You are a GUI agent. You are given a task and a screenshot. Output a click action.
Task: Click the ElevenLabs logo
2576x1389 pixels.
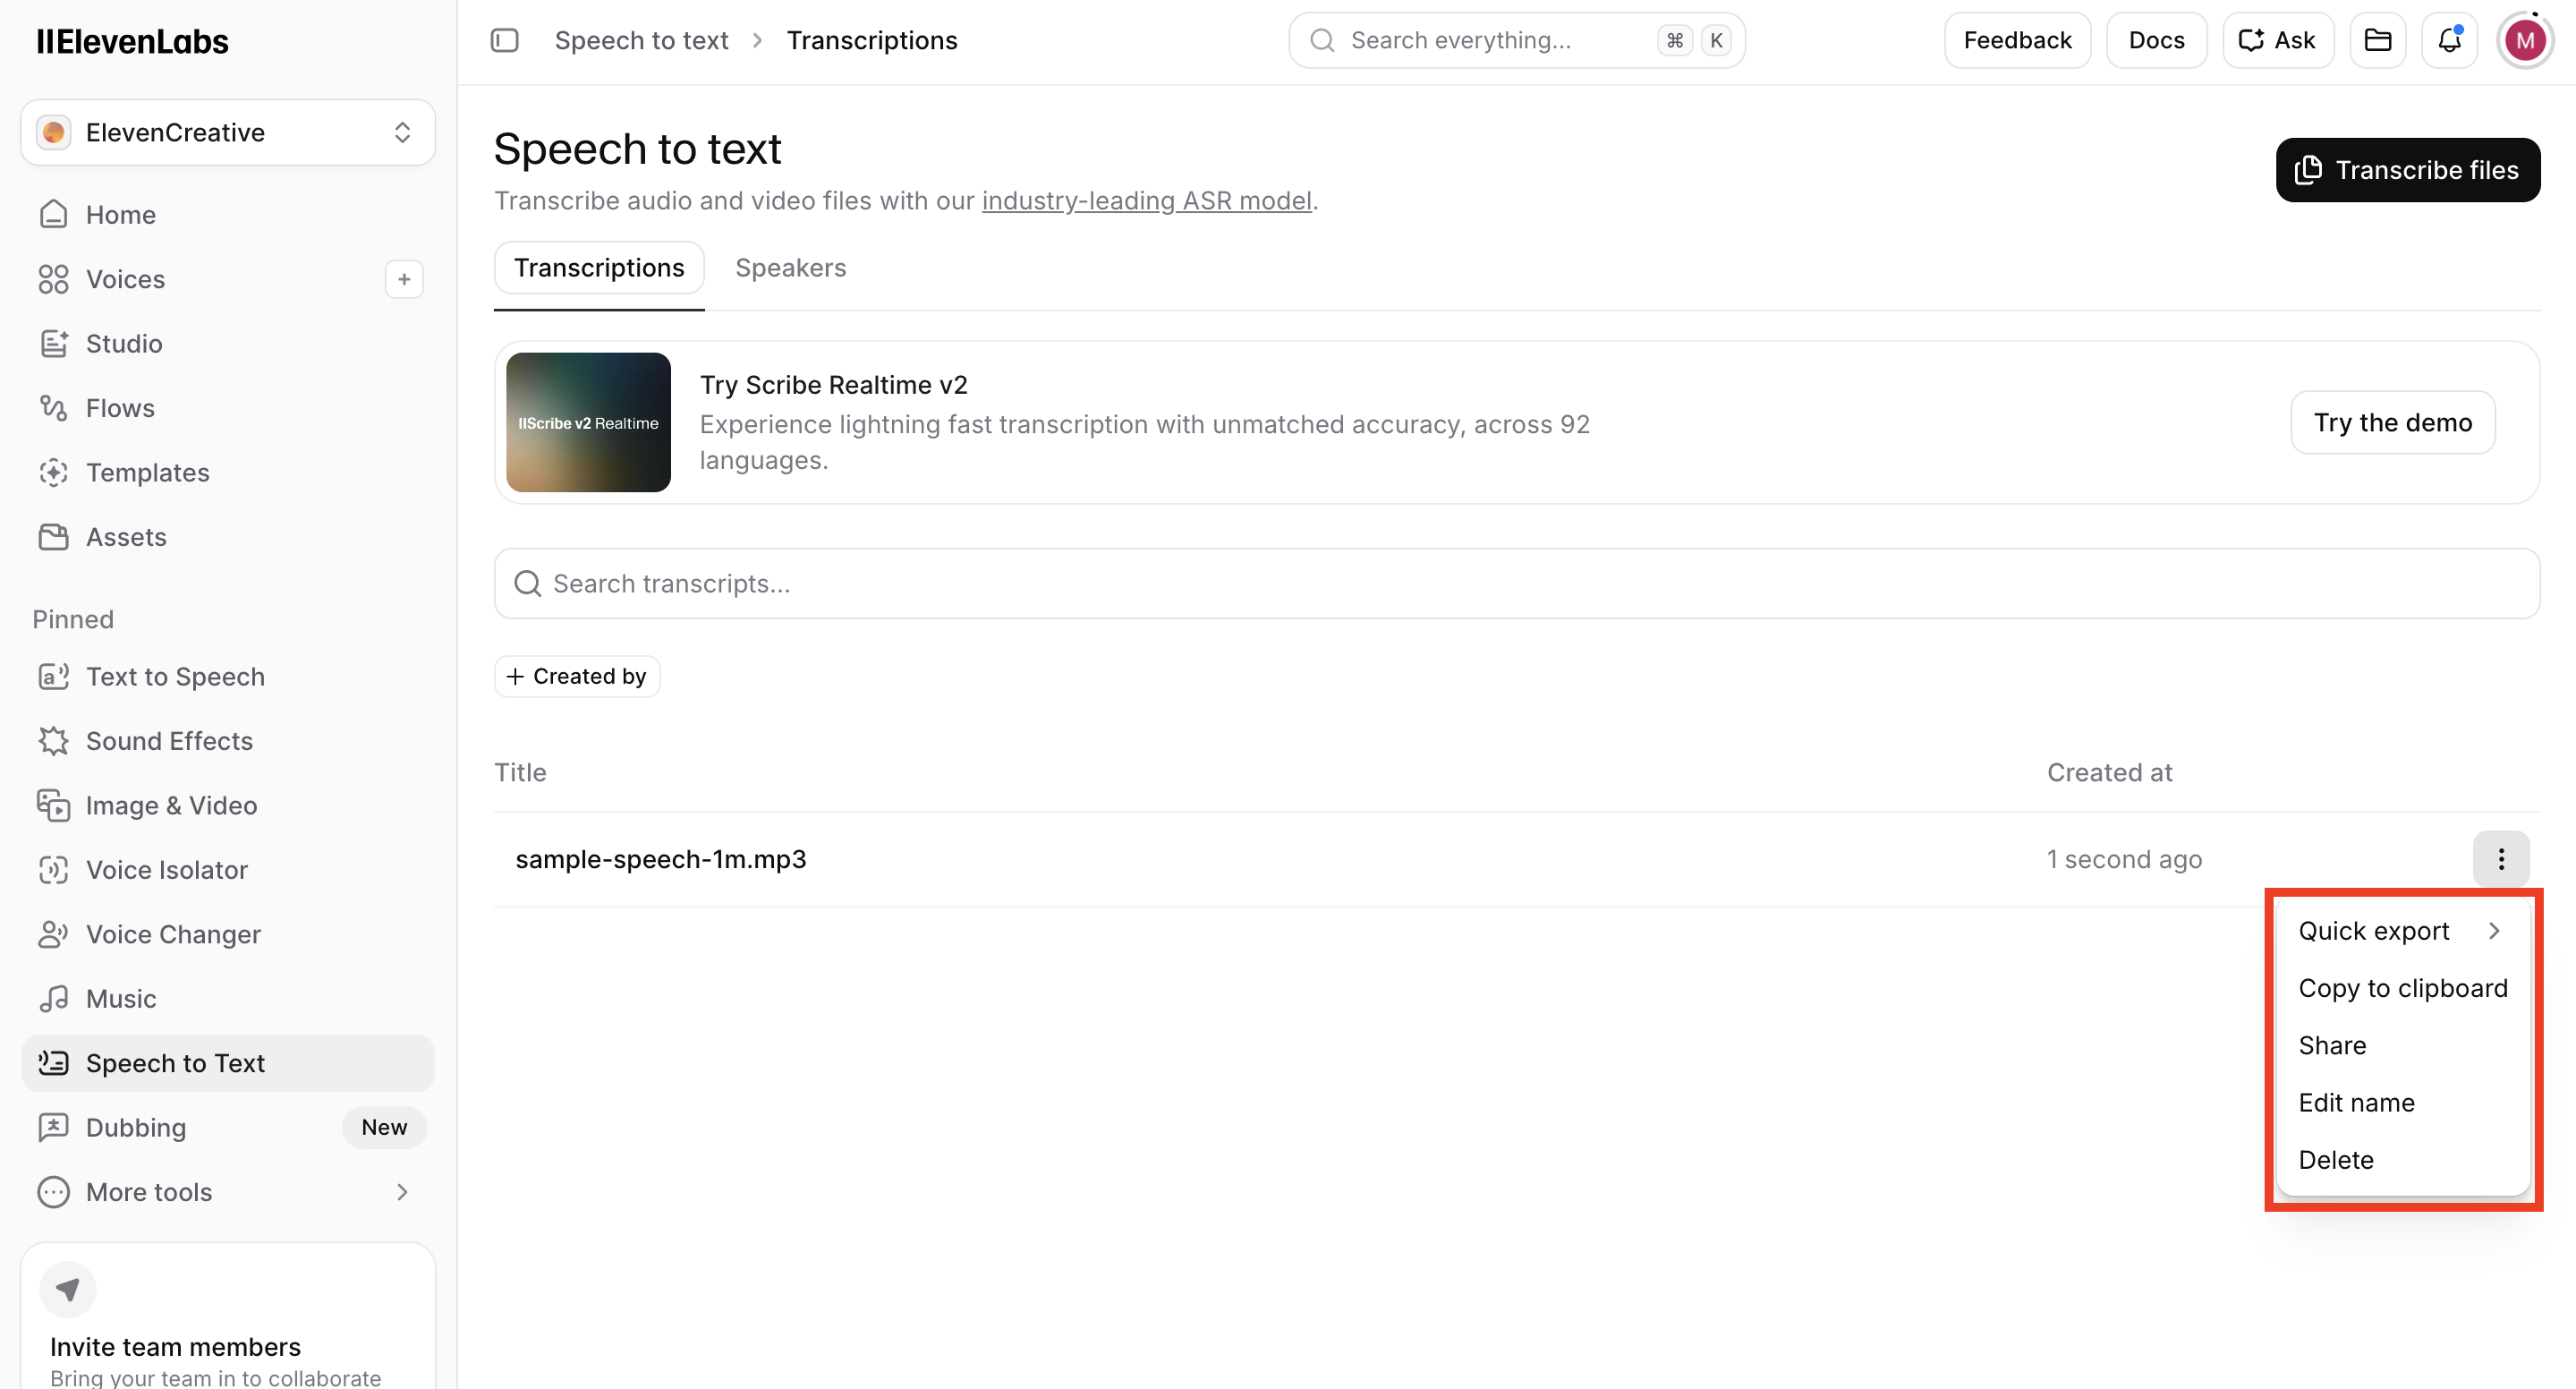tap(133, 41)
